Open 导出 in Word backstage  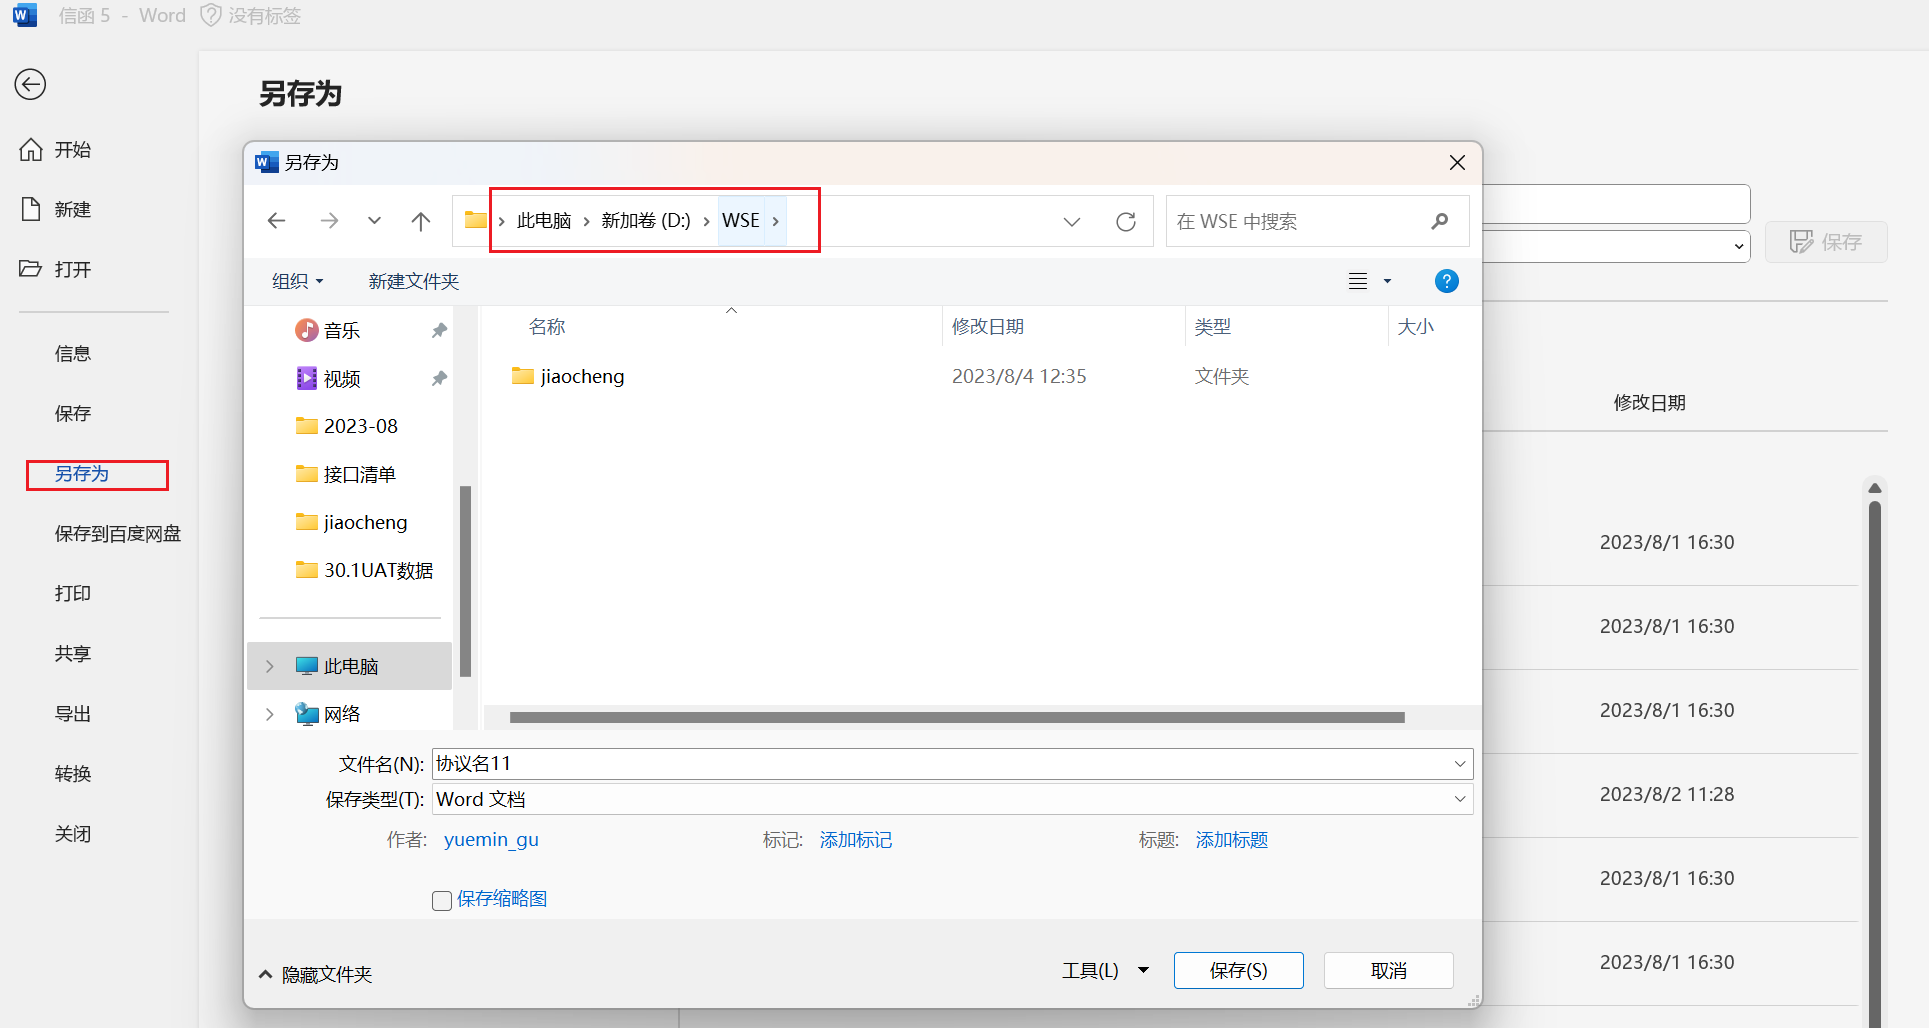(x=73, y=714)
